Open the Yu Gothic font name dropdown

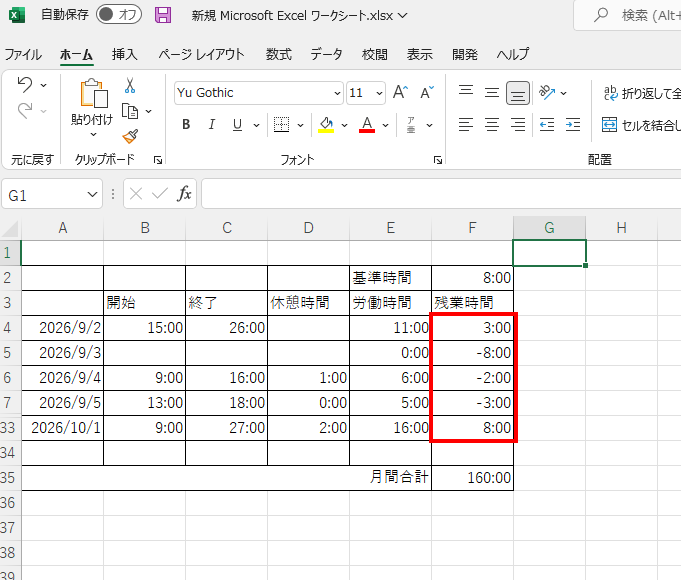(x=337, y=93)
